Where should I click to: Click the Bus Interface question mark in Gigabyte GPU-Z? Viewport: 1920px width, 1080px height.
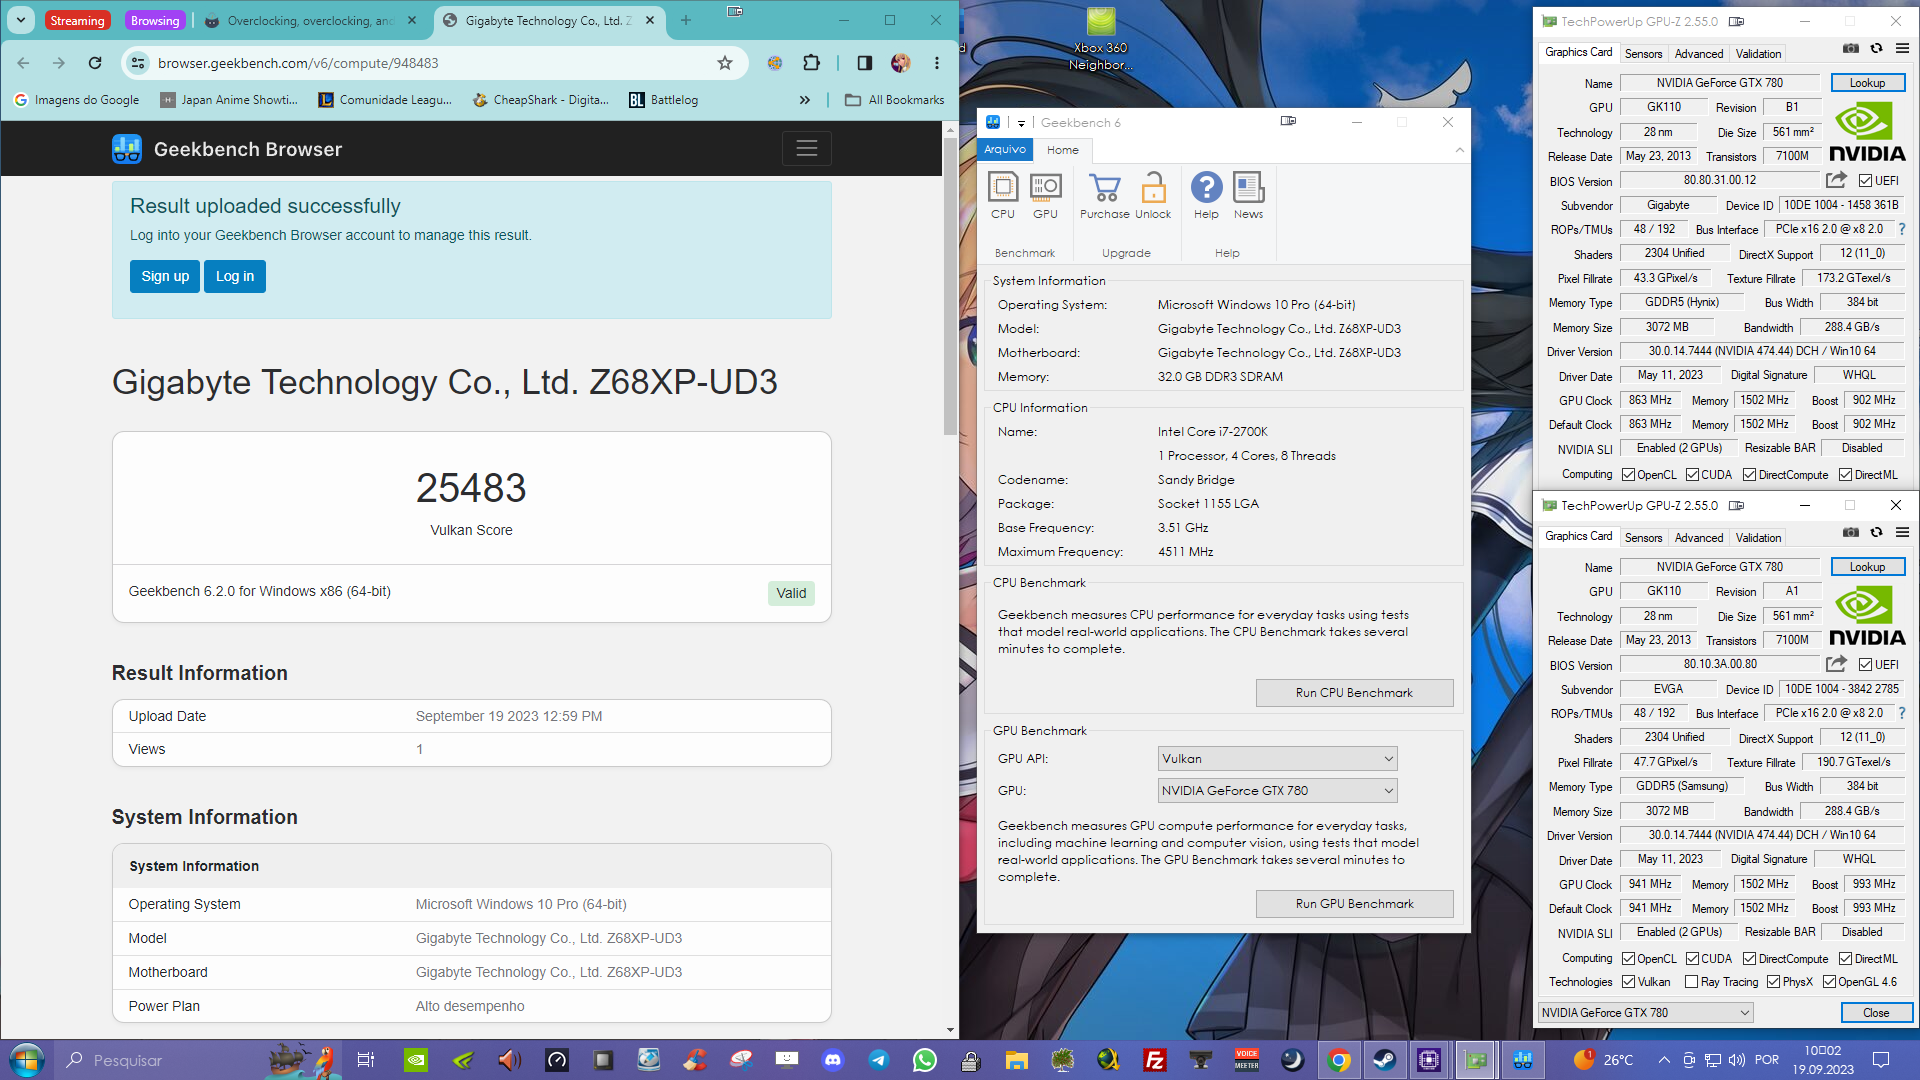click(1902, 229)
